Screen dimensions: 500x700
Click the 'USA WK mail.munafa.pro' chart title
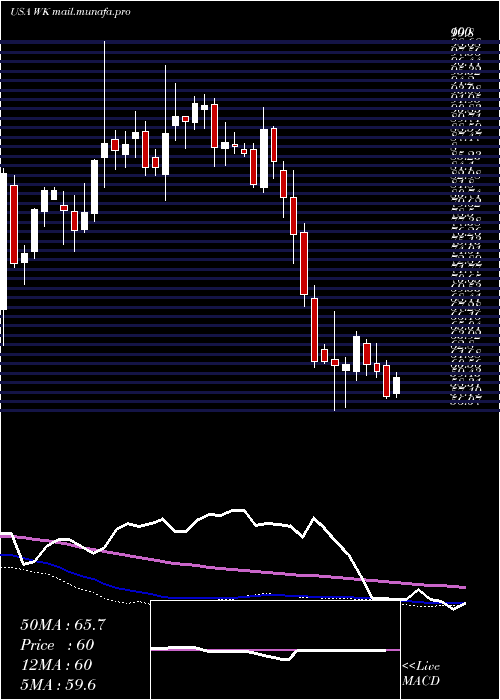click(70, 12)
